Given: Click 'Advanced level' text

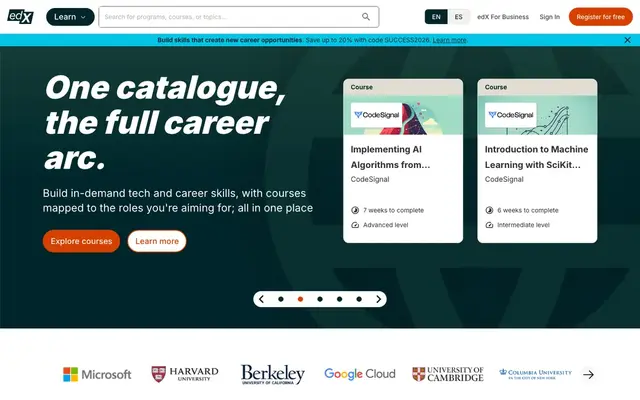Looking at the screenshot, I should (386, 225).
